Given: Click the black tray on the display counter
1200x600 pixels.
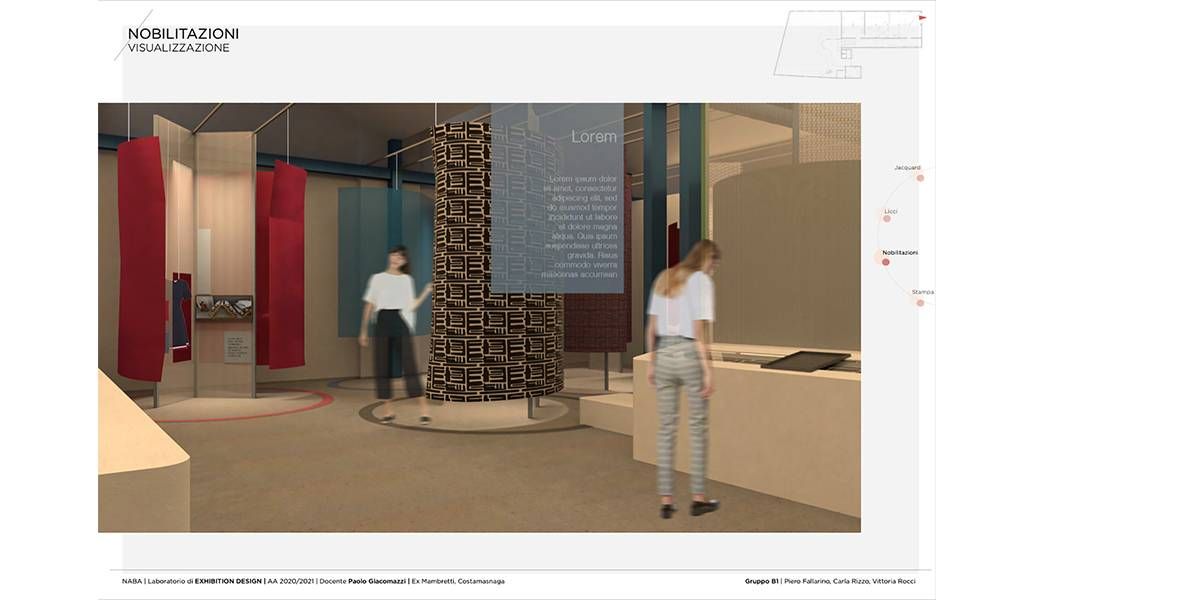Looking at the screenshot, I should coord(805,360).
